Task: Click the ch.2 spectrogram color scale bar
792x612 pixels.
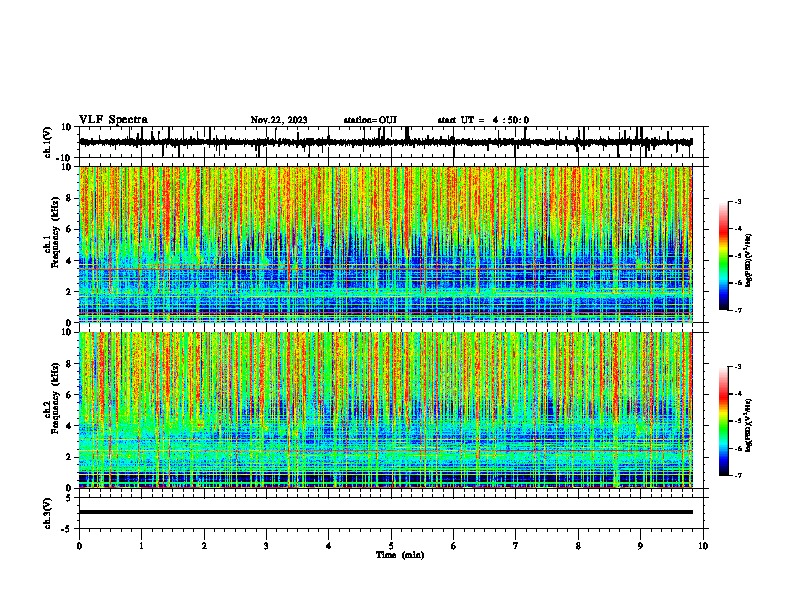Action: click(723, 421)
